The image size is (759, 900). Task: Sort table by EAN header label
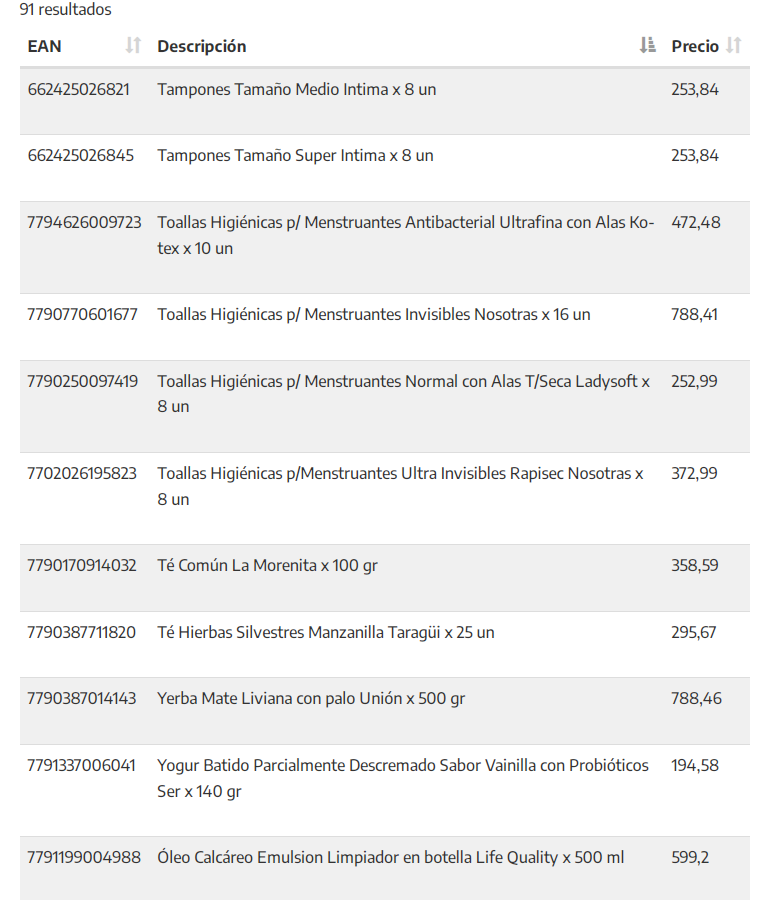click(44, 46)
